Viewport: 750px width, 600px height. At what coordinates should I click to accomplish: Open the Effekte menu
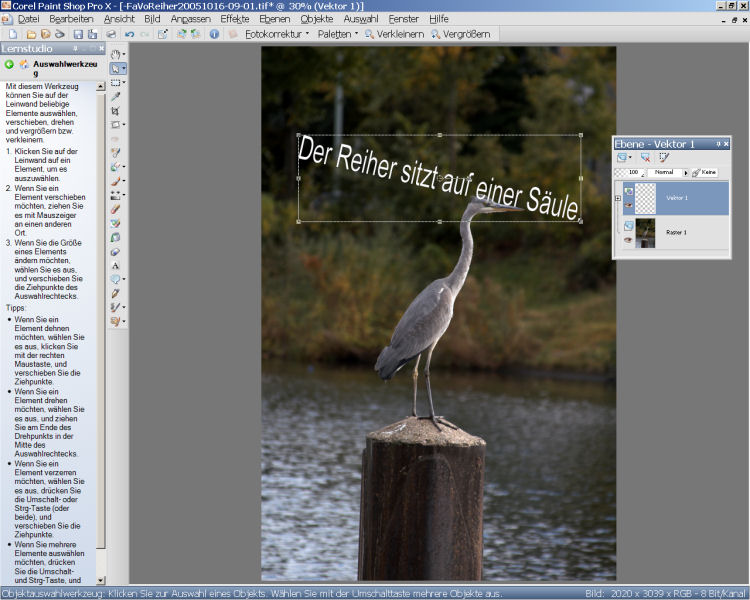tap(235, 19)
